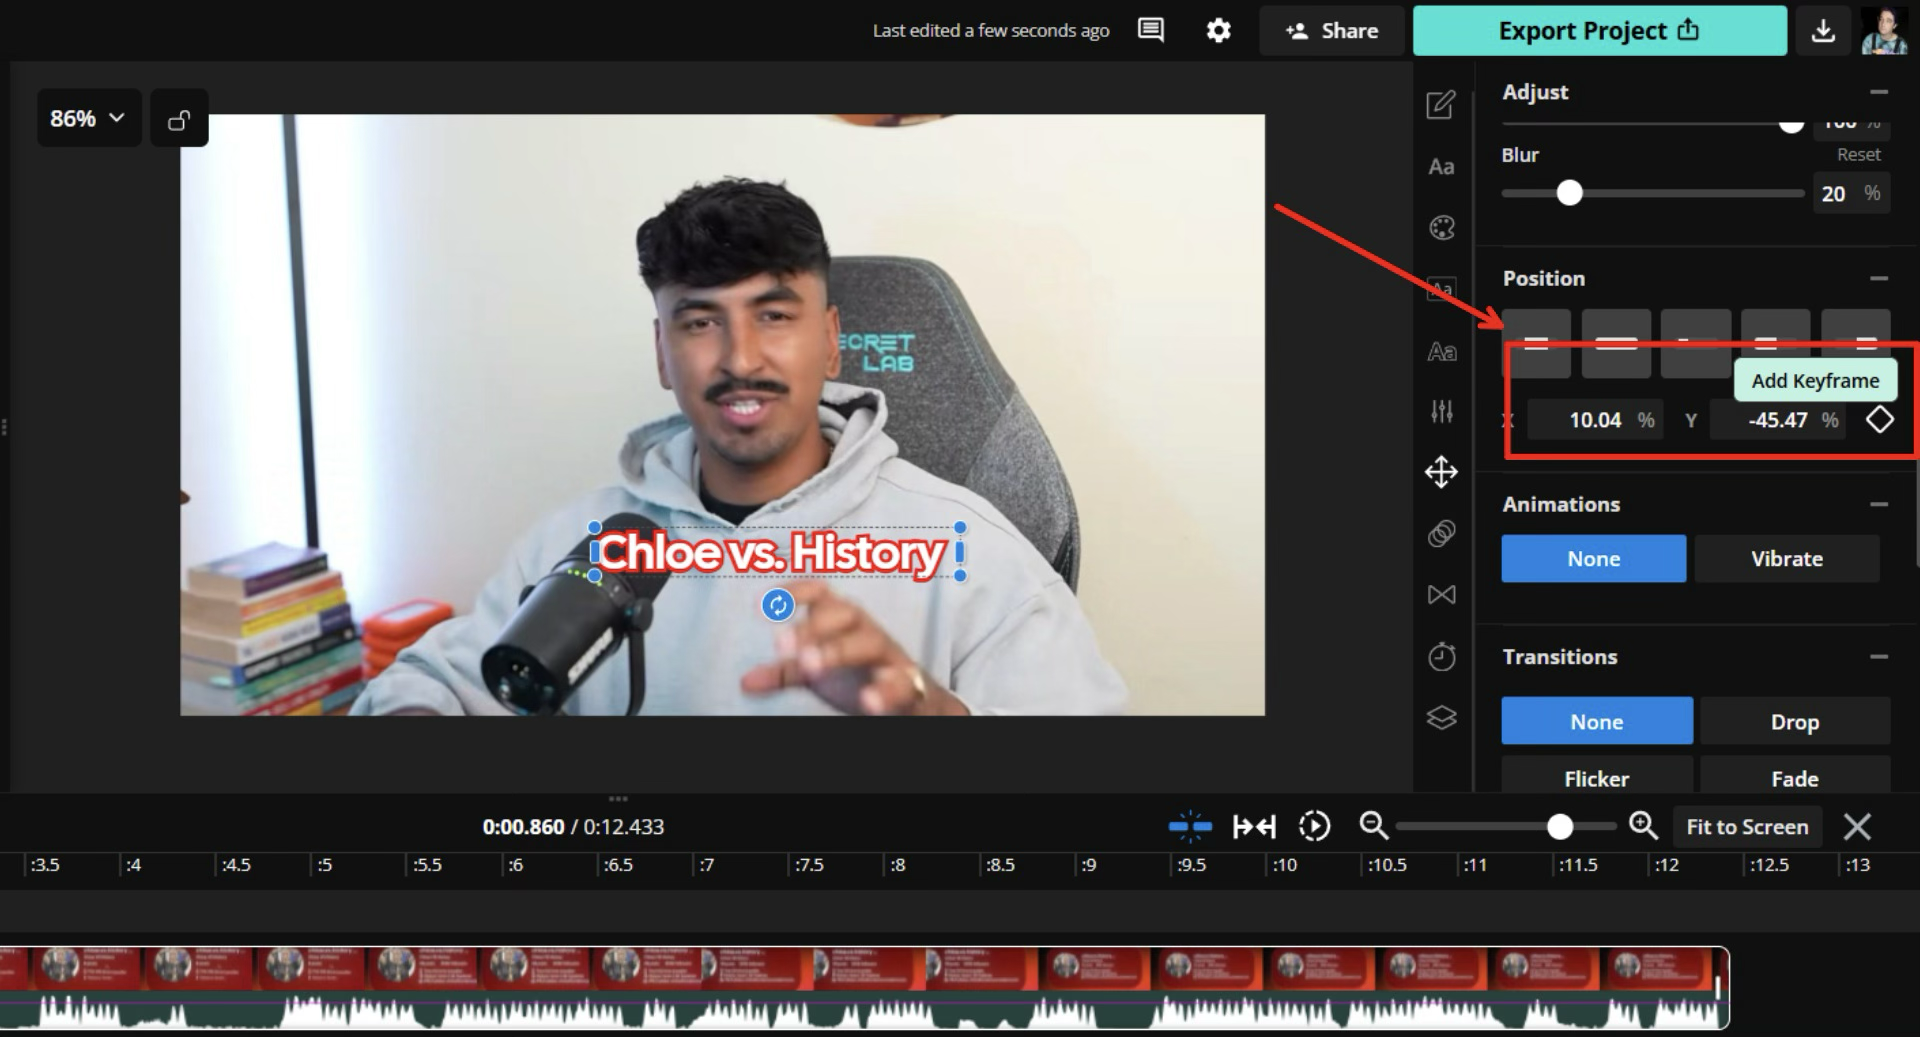Click the rotate handle below the text
Viewport: 1920px width, 1037px height.
click(x=778, y=605)
